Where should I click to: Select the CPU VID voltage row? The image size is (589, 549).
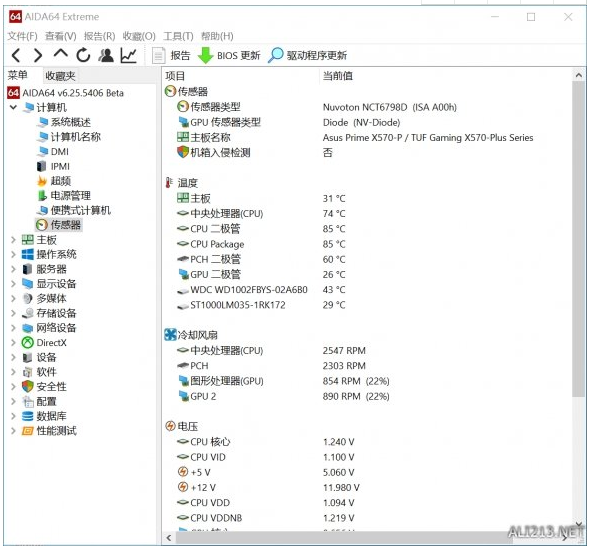(x=266, y=457)
